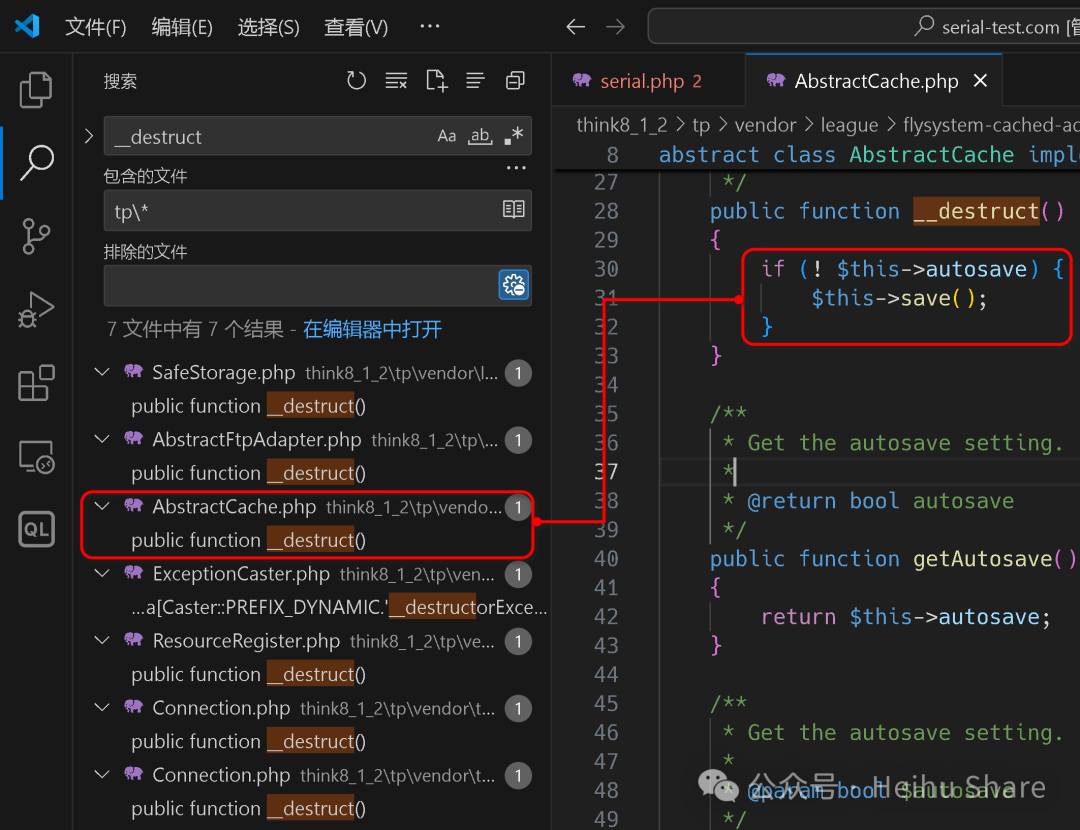Click the flysystem-cached breadcrumb segment

pyautogui.click(x=991, y=125)
